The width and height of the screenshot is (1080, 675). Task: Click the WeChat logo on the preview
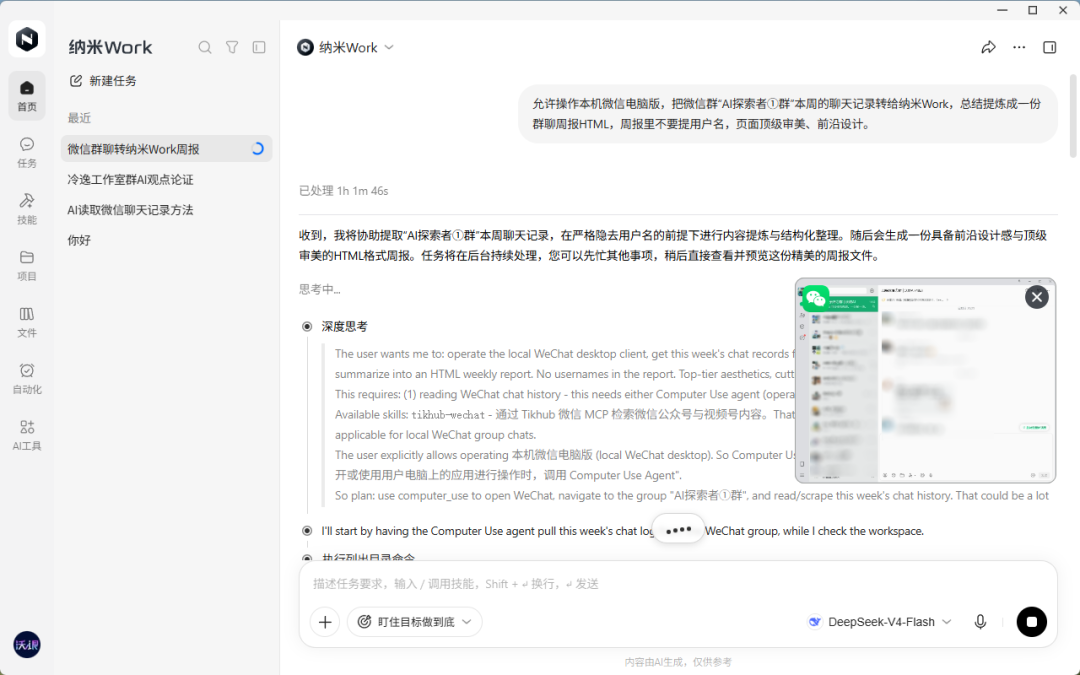816,298
